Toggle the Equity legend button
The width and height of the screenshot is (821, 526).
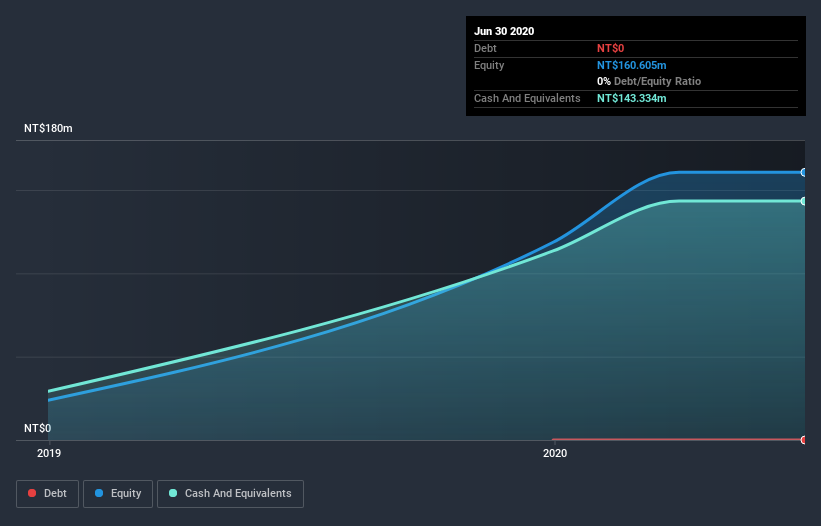(118, 494)
